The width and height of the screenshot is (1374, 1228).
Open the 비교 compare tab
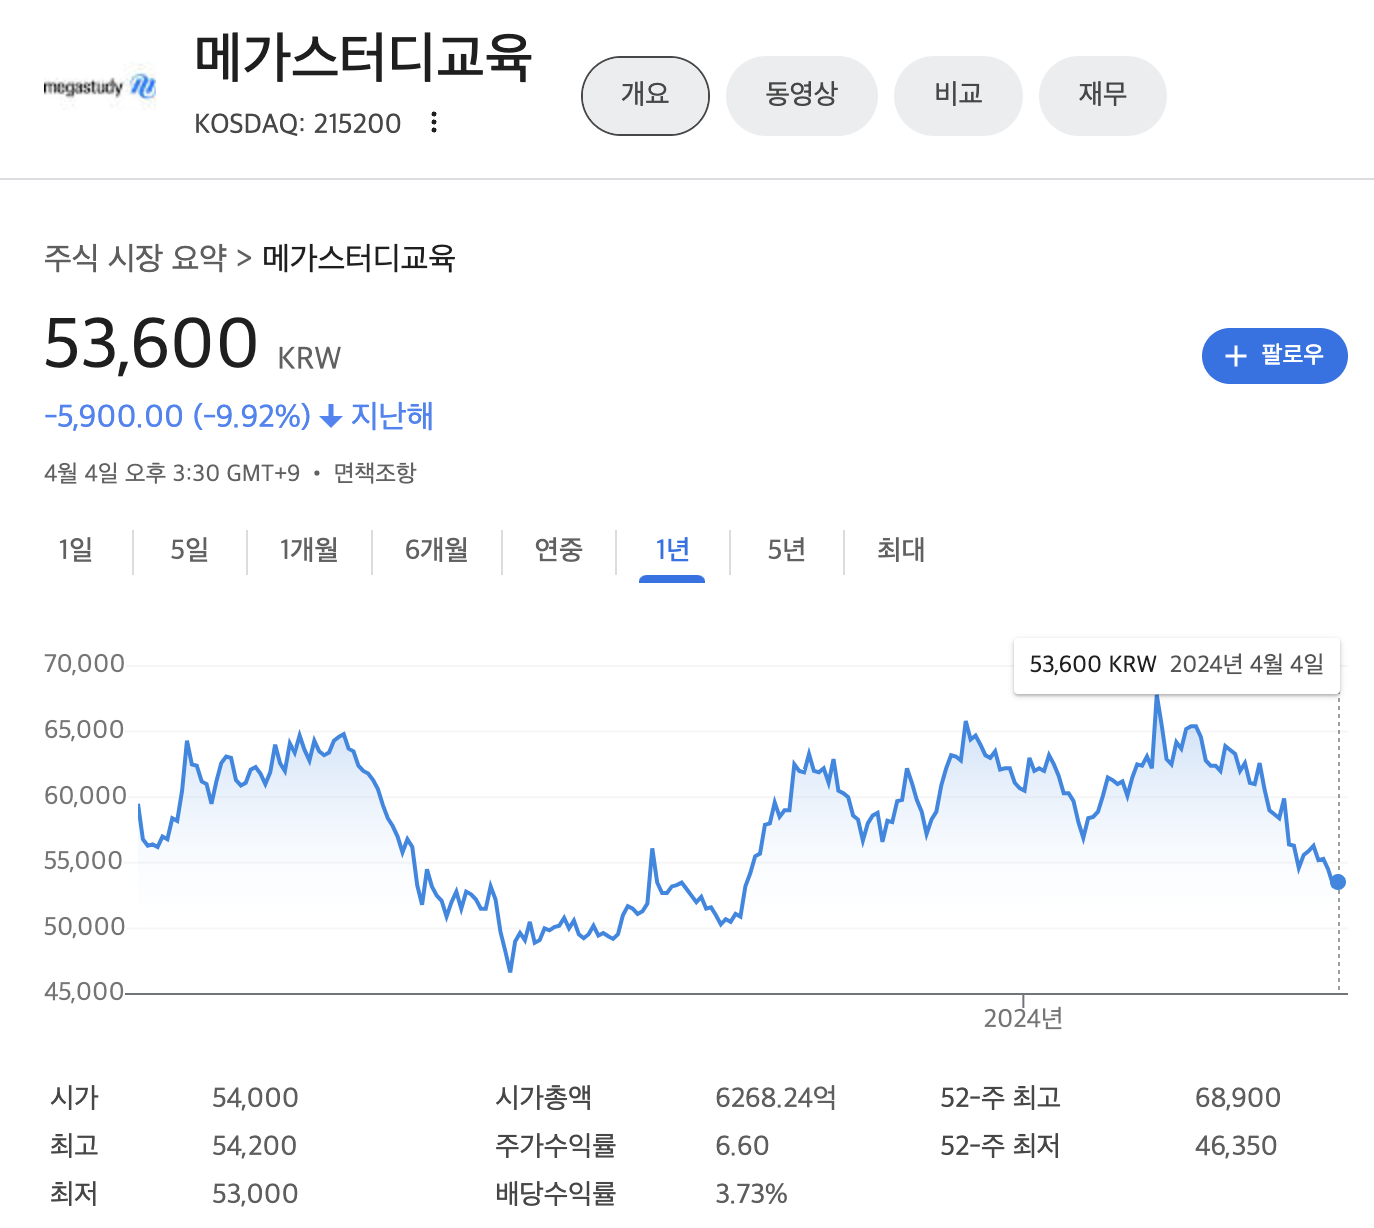point(958,96)
